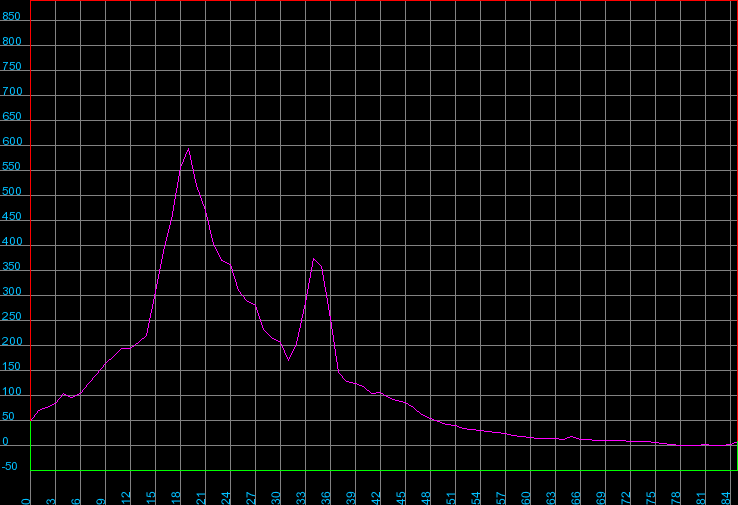
Task: Click the y-axis label 100
Action: tap(12, 391)
